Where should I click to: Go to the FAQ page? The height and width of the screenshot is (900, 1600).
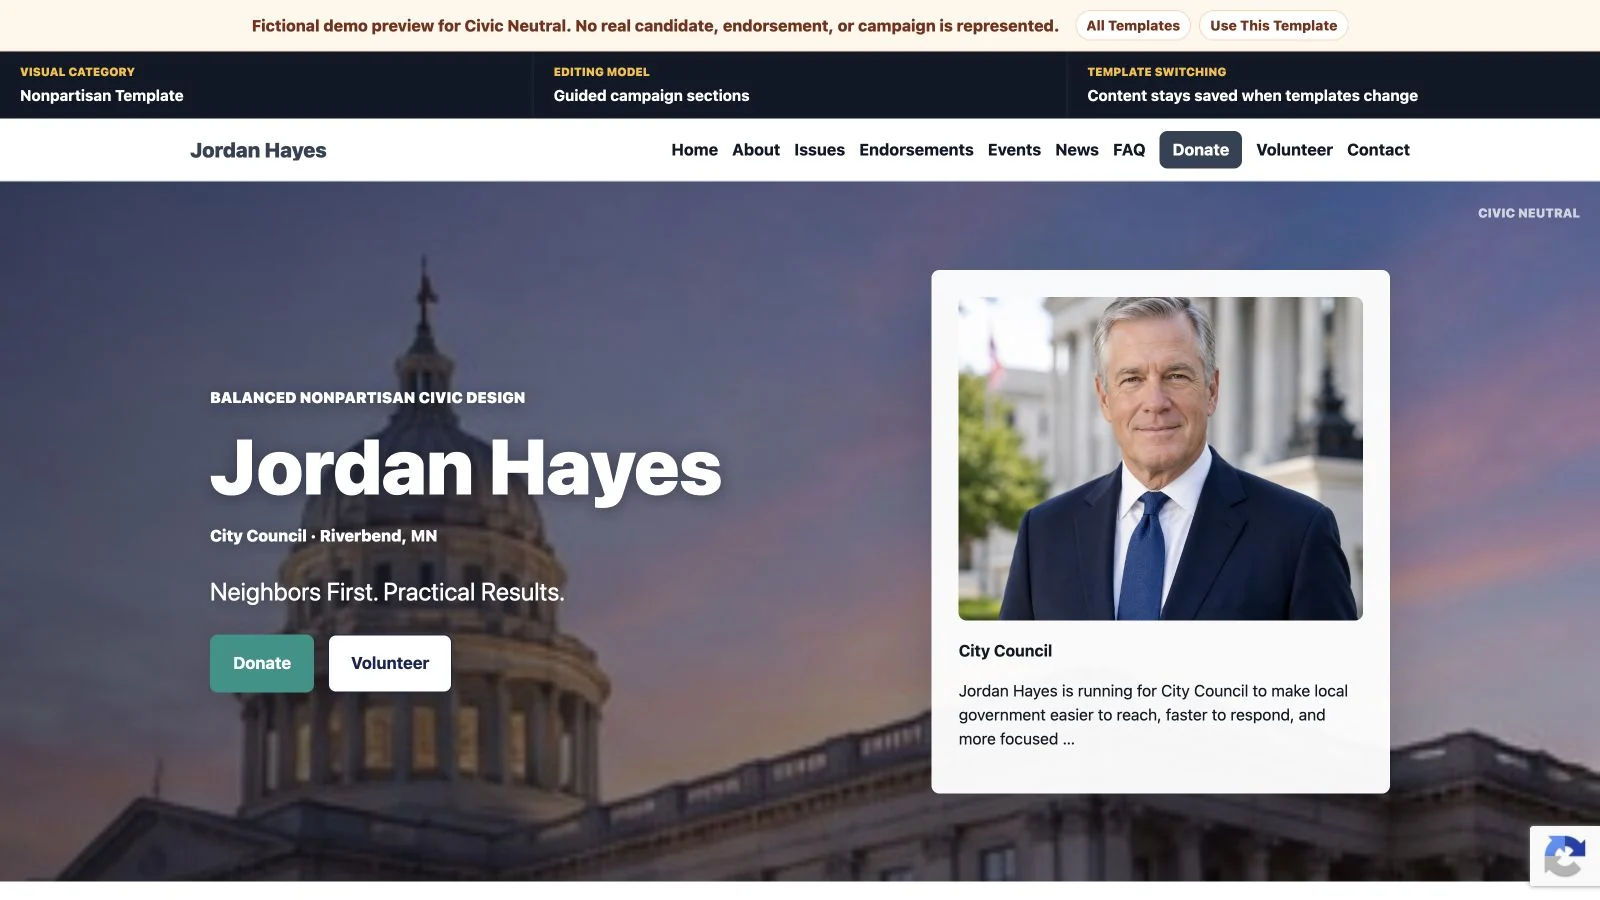pyautogui.click(x=1129, y=150)
